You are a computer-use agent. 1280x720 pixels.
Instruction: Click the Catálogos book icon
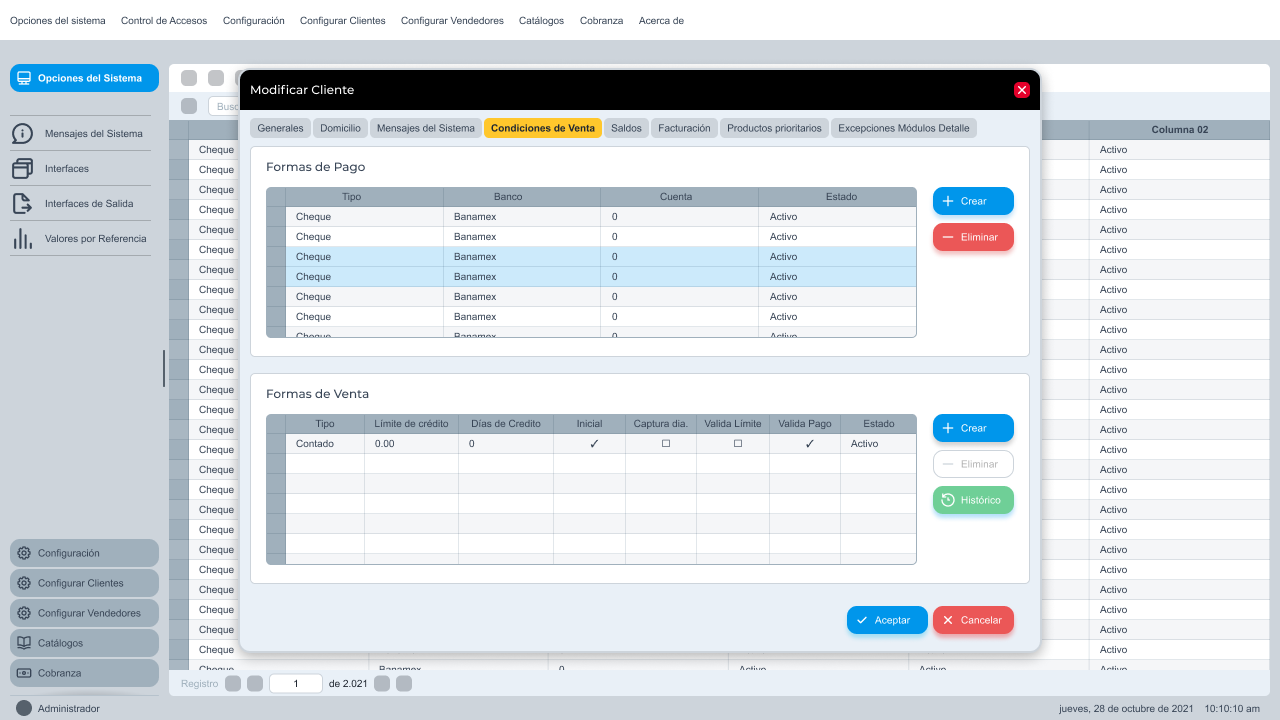tap(24, 643)
